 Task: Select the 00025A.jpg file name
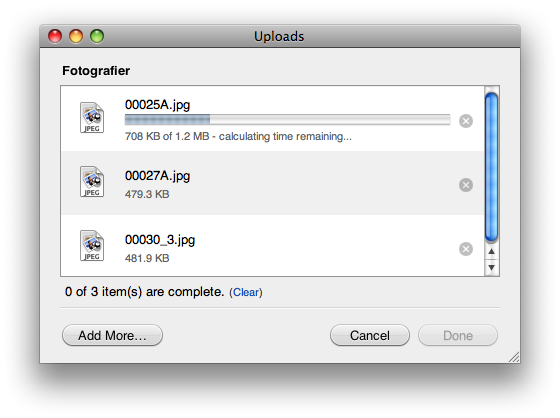(158, 105)
